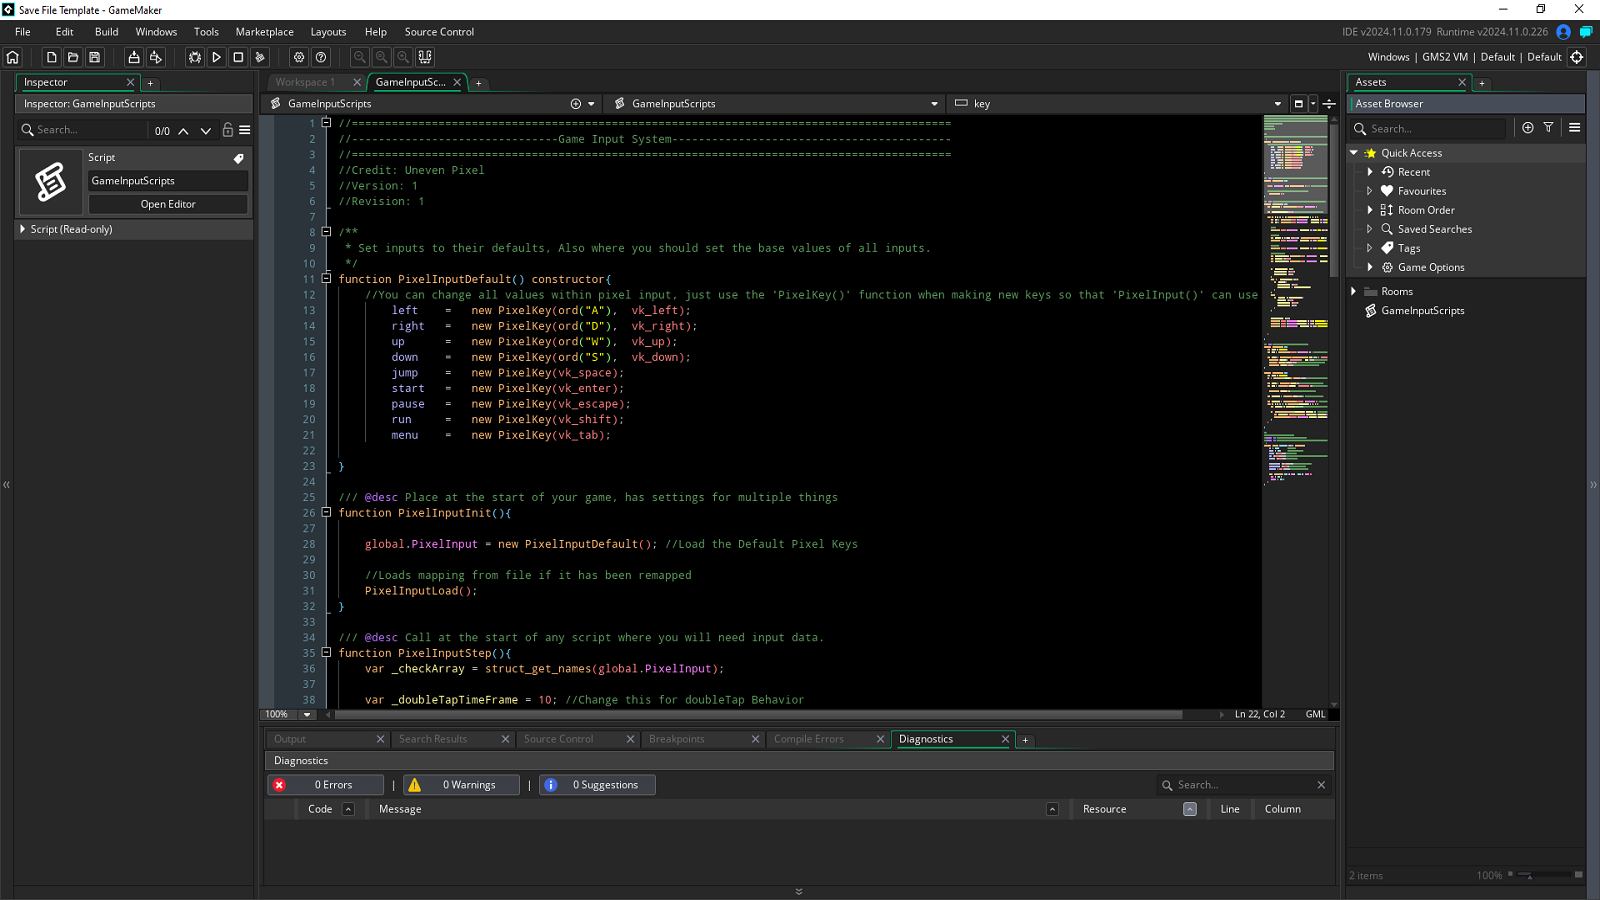Open GameMaker preferences via the gear icon
Image resolution: width=1600 pixels, height=900 pixels.
(299, 57)
